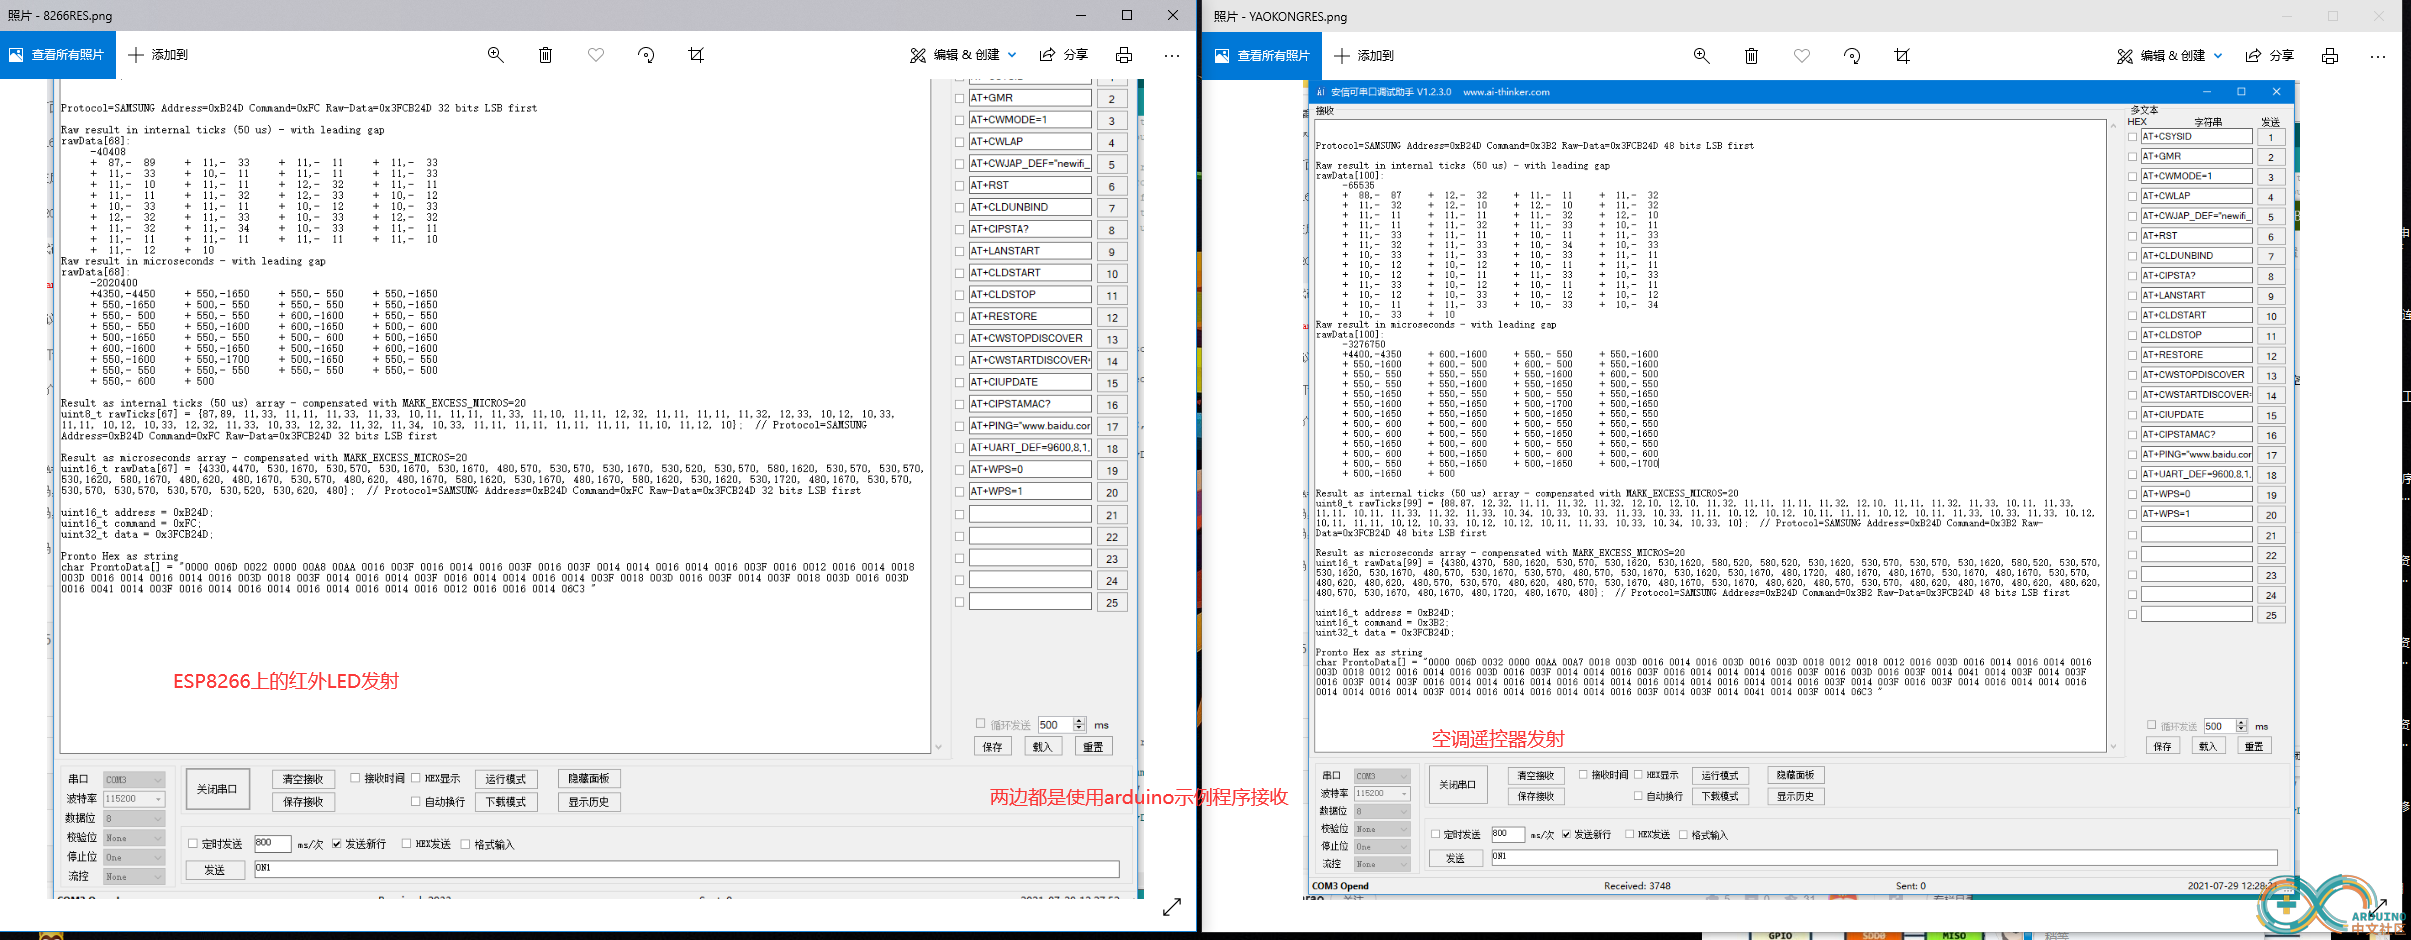Click the 'Received: 3748' status in the right photo
The image size is (2411, 940).
coord(1637,886)
